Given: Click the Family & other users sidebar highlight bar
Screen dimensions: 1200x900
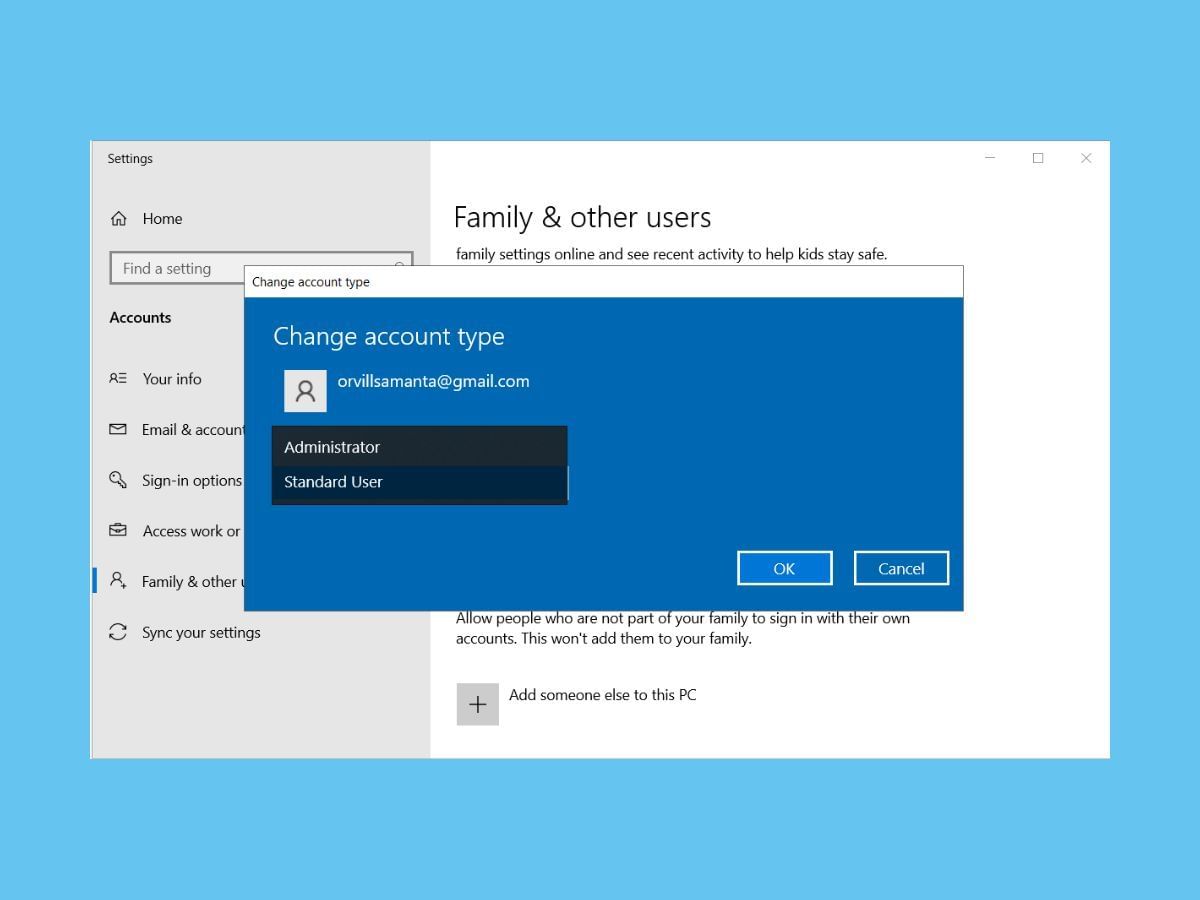Looking at the screenshot, I should coord(93,581).
